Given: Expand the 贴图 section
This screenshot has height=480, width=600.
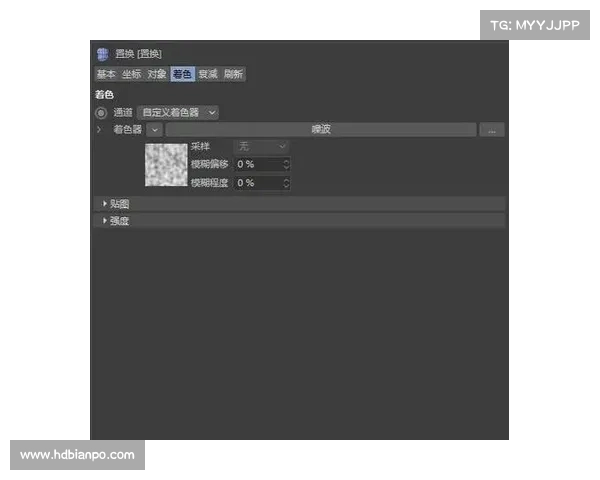Looking at the screenshot, I should click(299, 204).
